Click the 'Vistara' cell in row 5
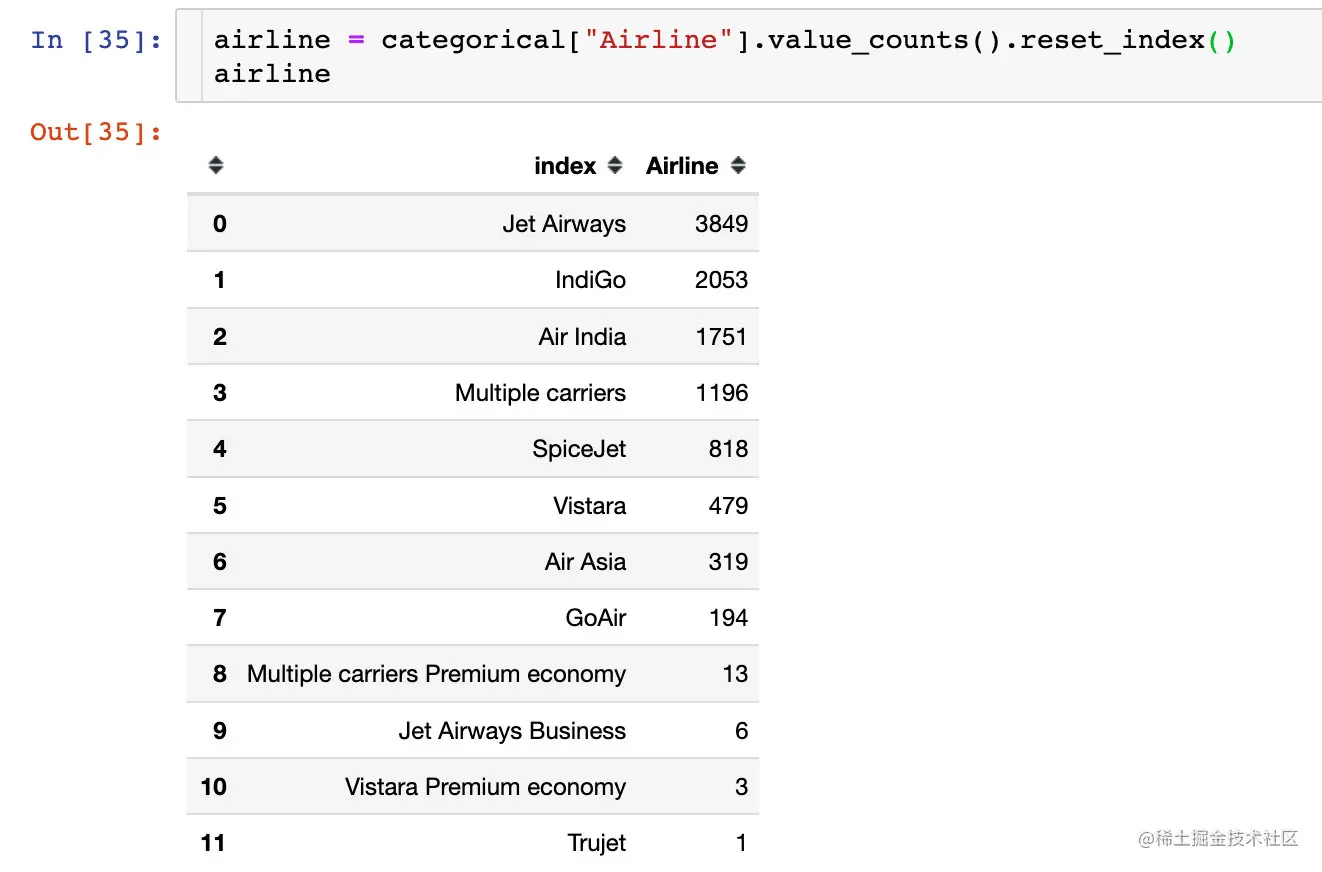1322x872 pixels. (590, 506)
